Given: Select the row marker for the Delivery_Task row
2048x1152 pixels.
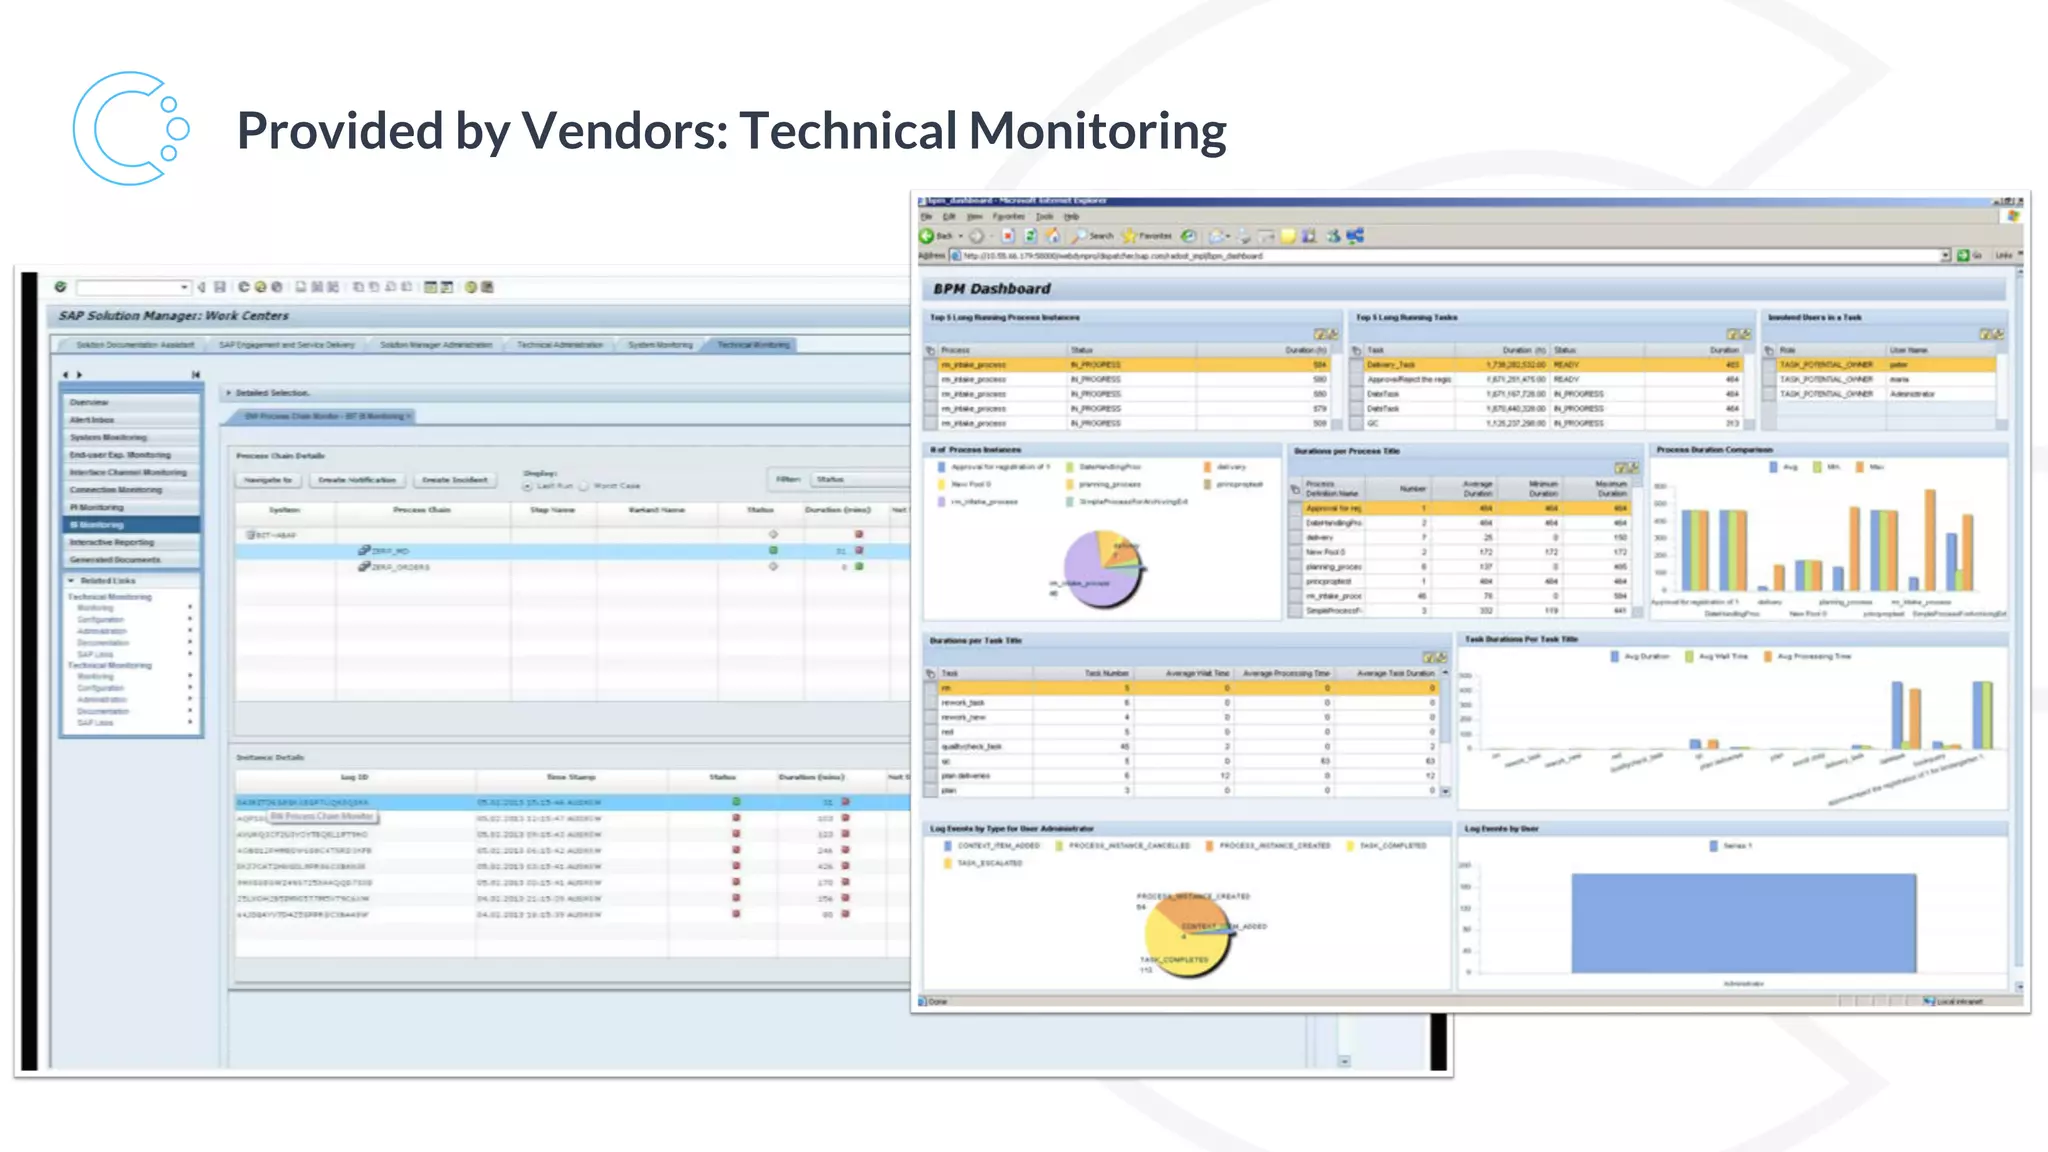Looking at the screenshot, I should pyautogui.click(x=1357, y=365).
